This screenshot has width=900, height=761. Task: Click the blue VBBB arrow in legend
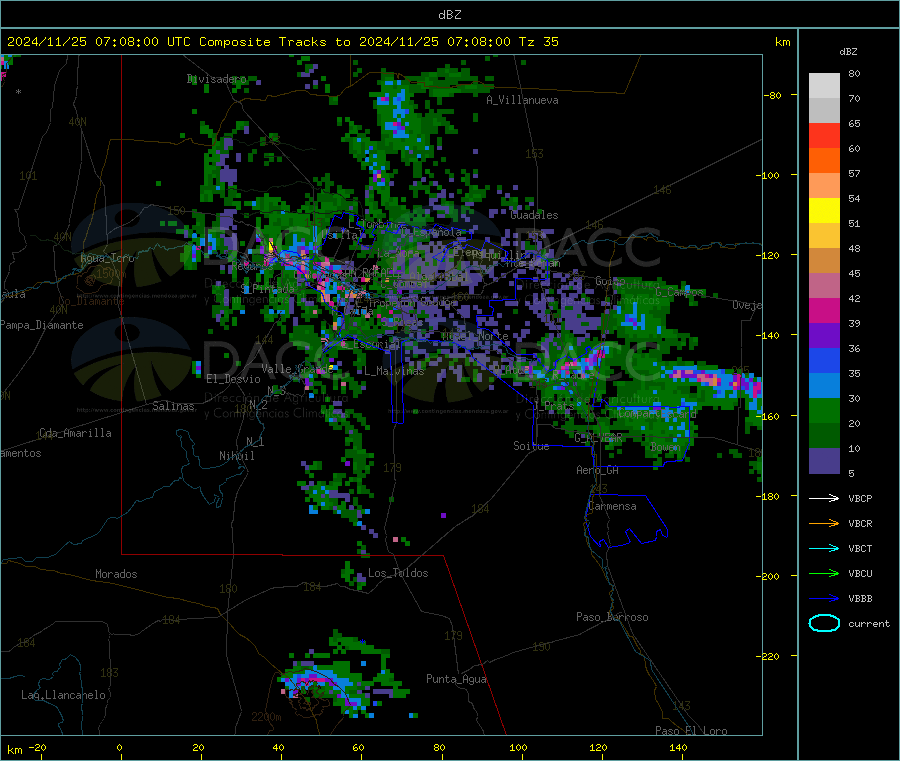coord(824,599)
